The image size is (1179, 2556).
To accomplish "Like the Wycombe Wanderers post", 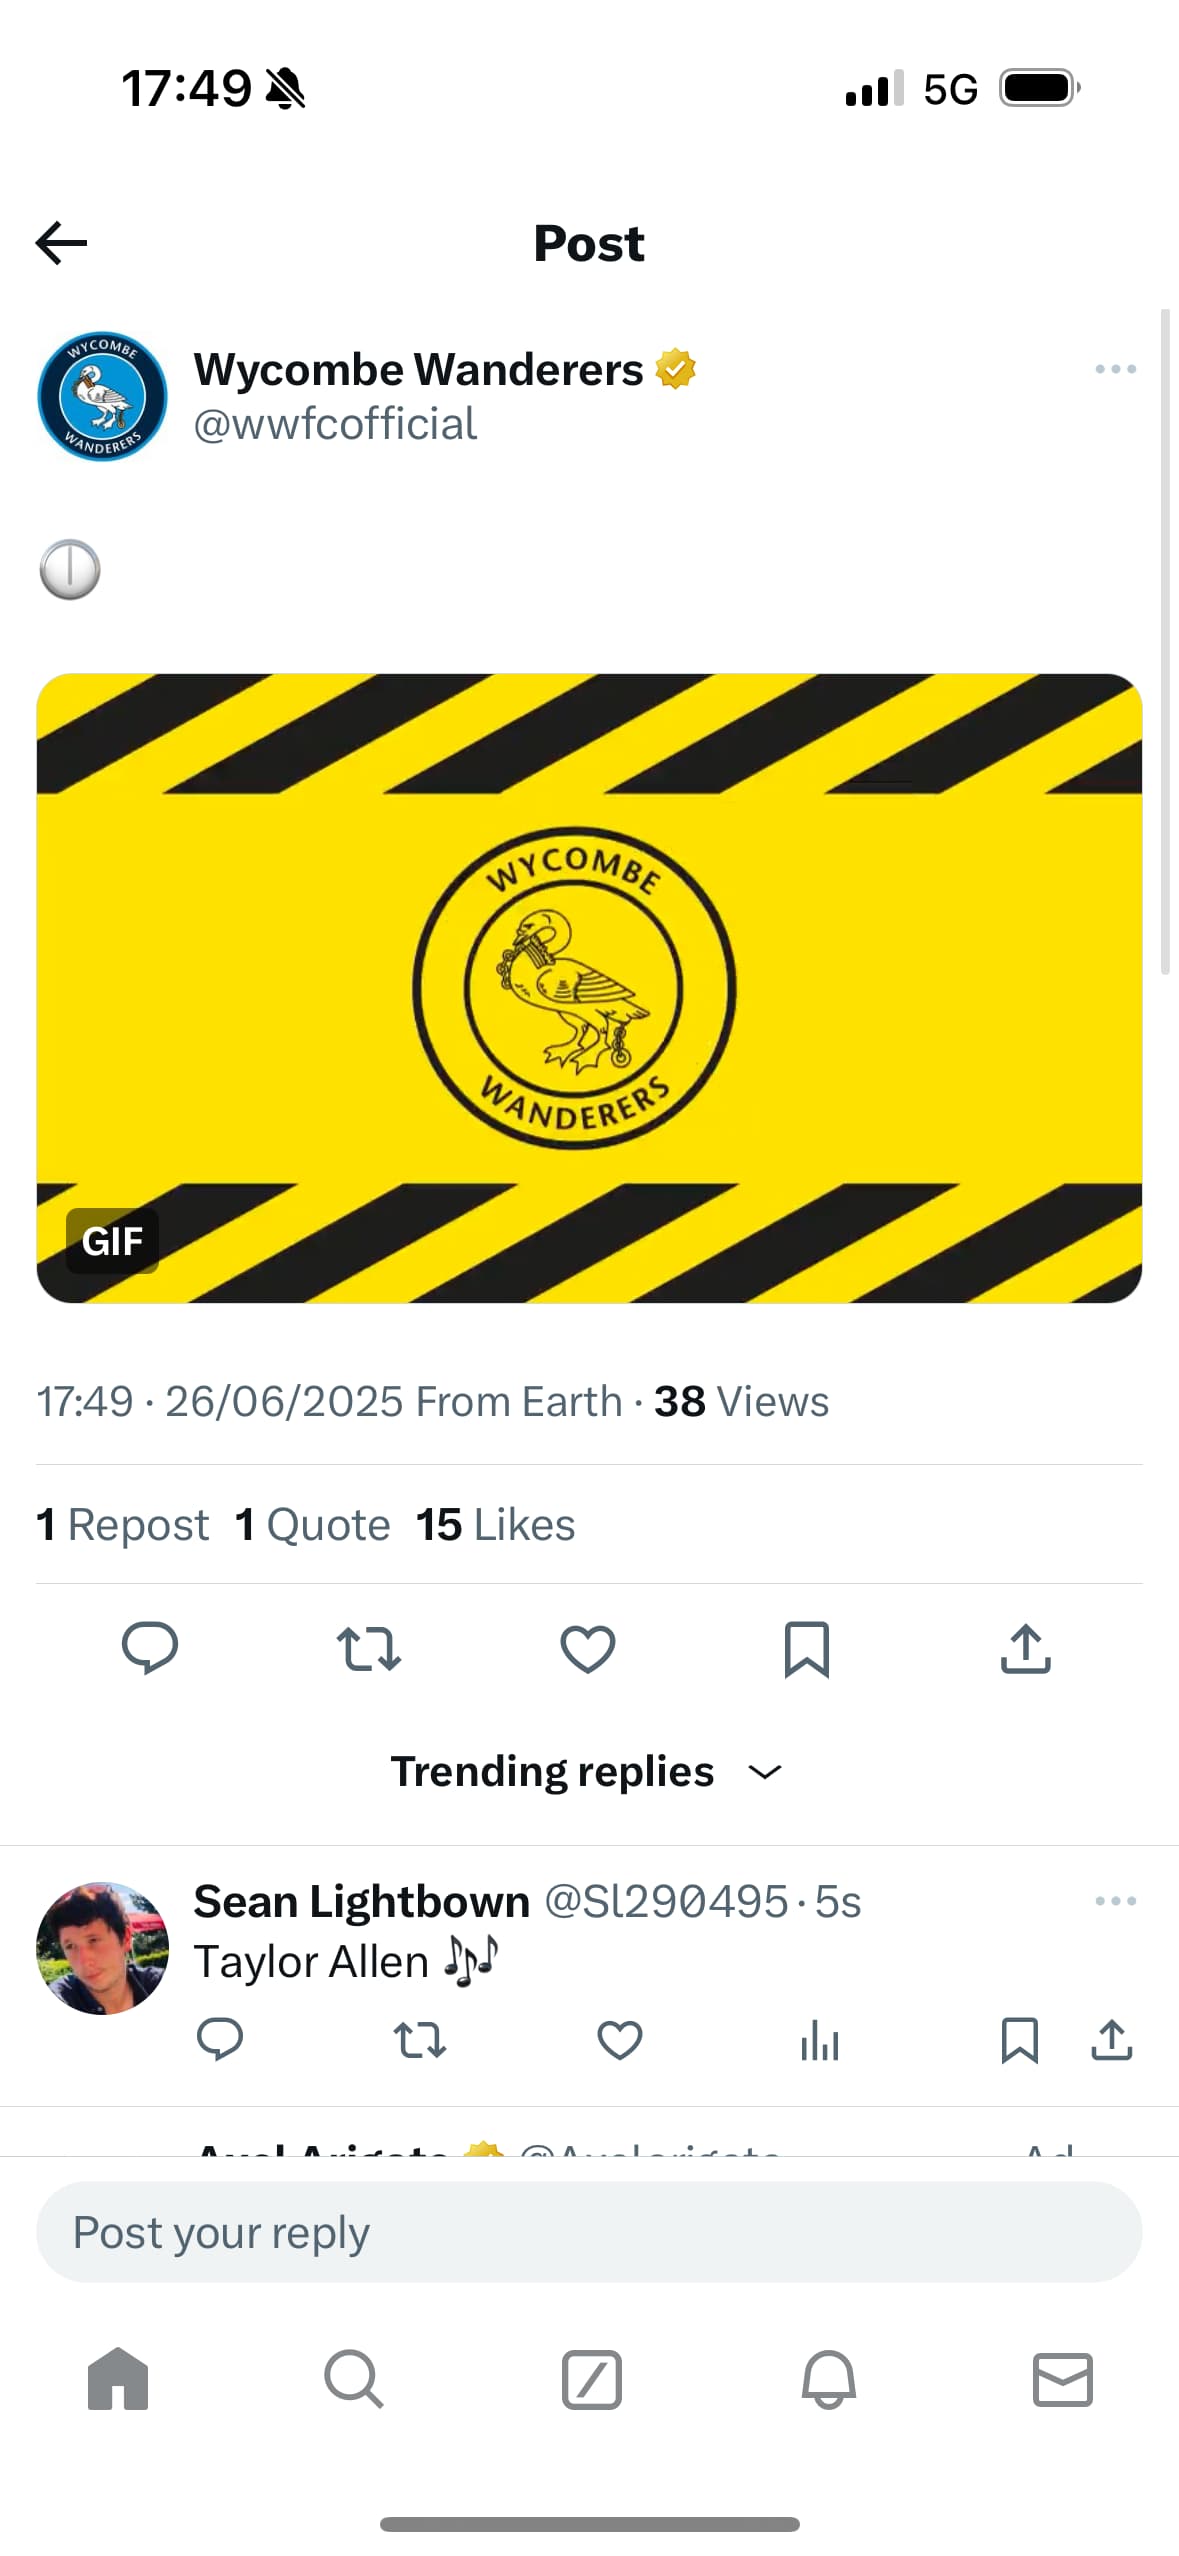I will [x=588, y=1647].
